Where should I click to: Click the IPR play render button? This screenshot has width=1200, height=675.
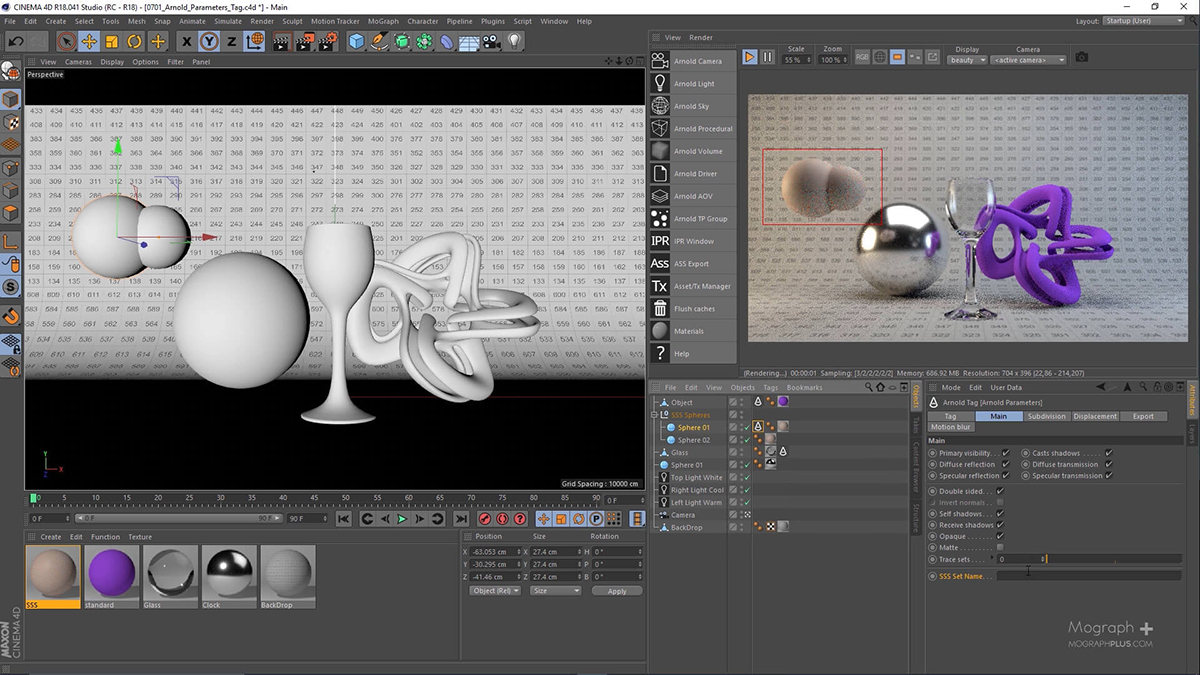click(750, 57)
